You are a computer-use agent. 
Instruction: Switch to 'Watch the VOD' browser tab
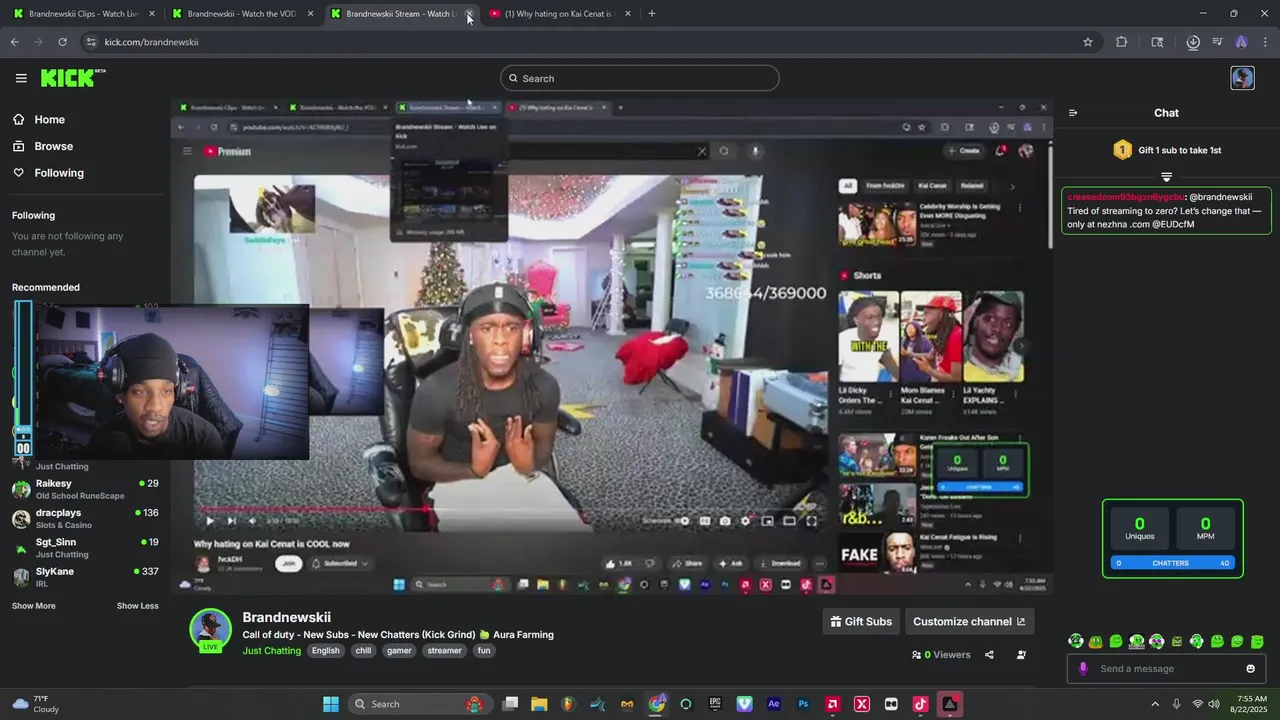(x=243, y=14)
